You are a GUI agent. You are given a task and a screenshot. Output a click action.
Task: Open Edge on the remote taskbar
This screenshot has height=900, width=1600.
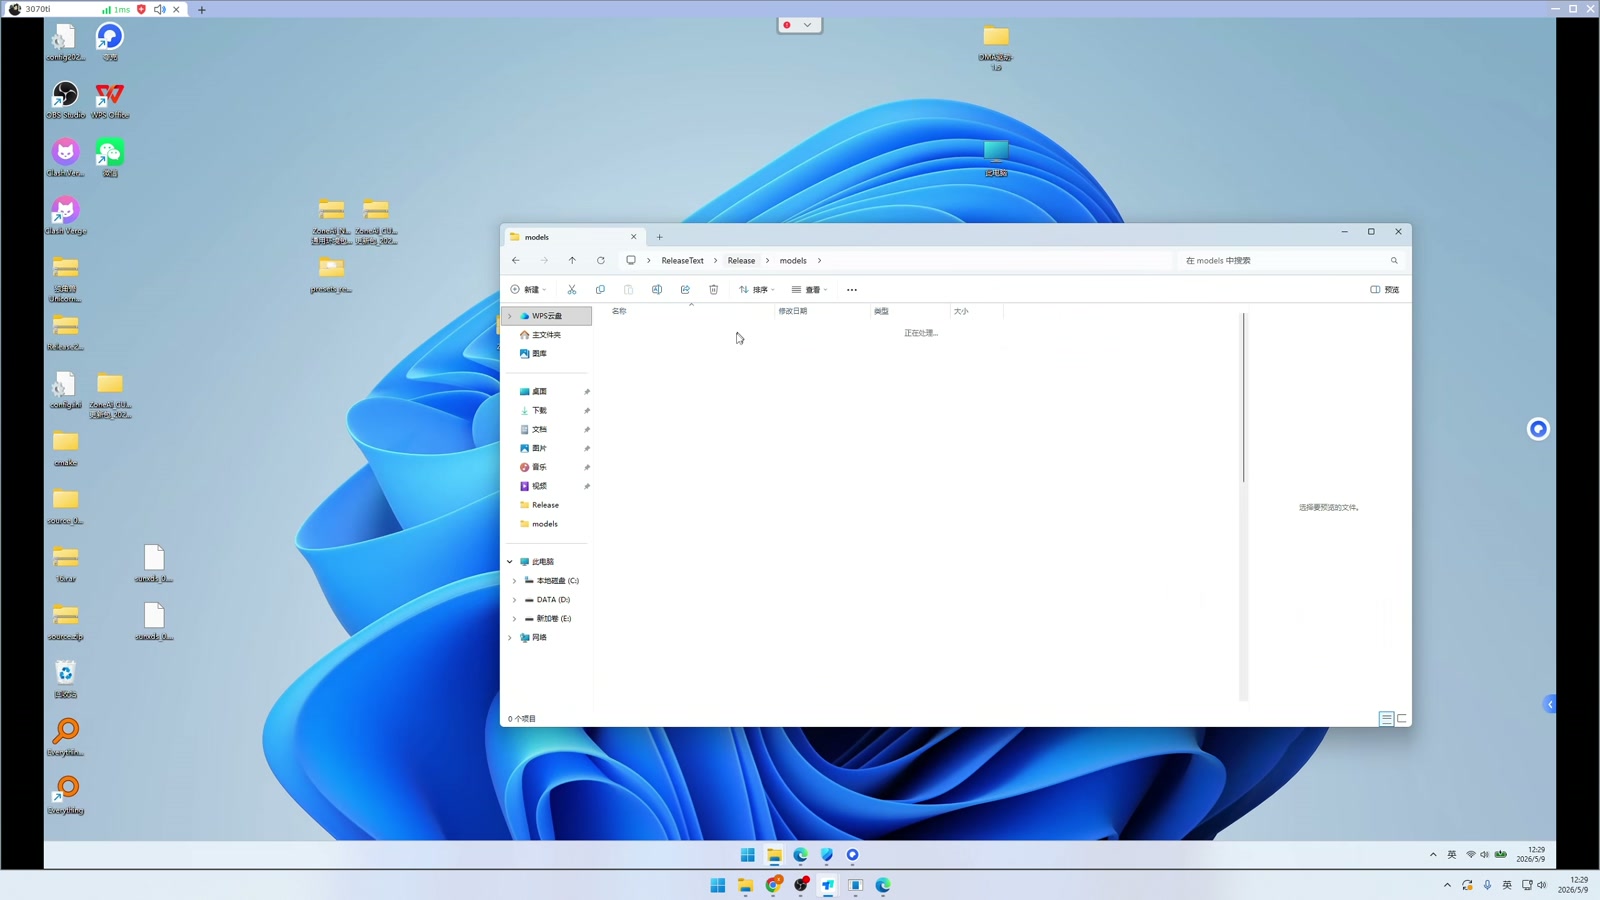click(x=800, y=855)
